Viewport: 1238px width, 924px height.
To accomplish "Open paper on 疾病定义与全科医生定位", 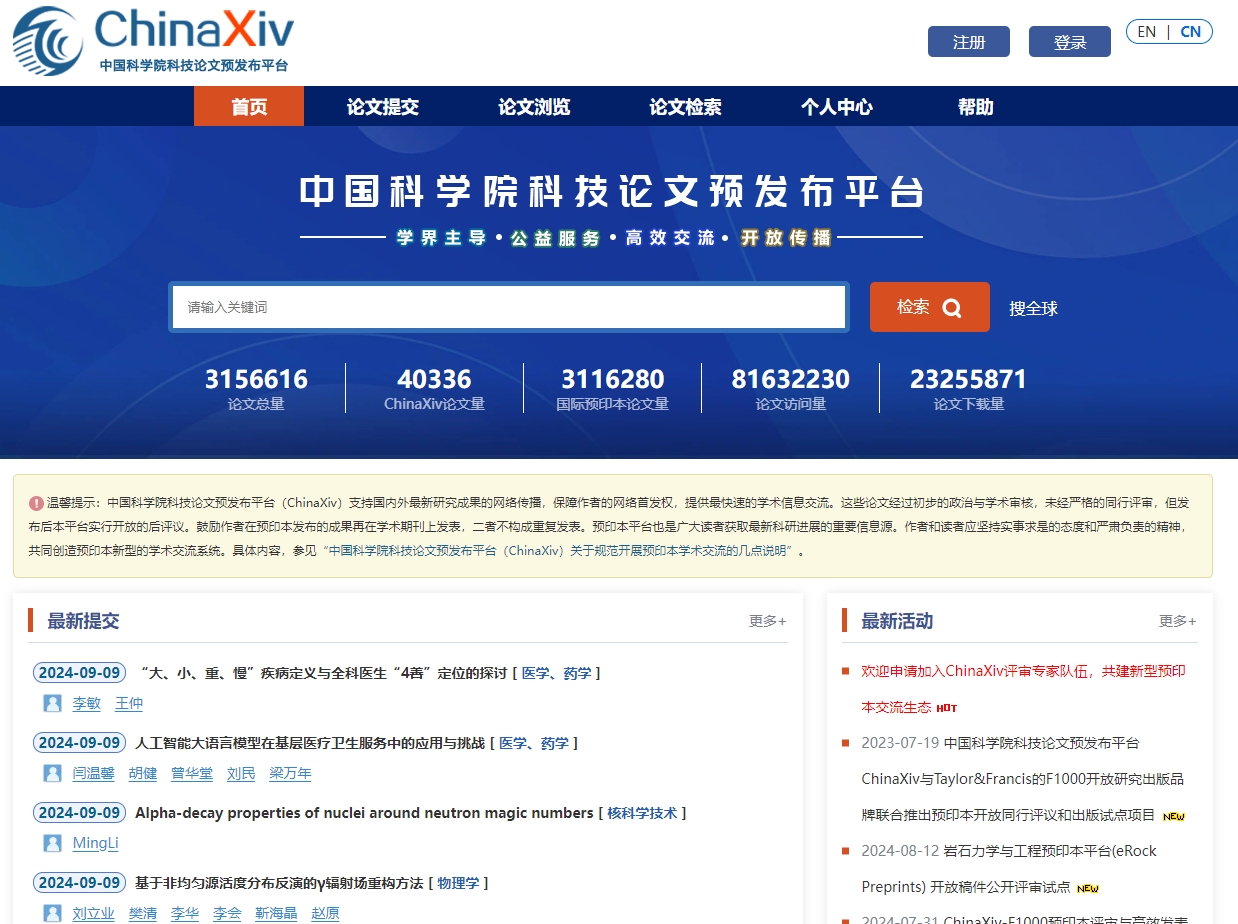I will (324, 673).
